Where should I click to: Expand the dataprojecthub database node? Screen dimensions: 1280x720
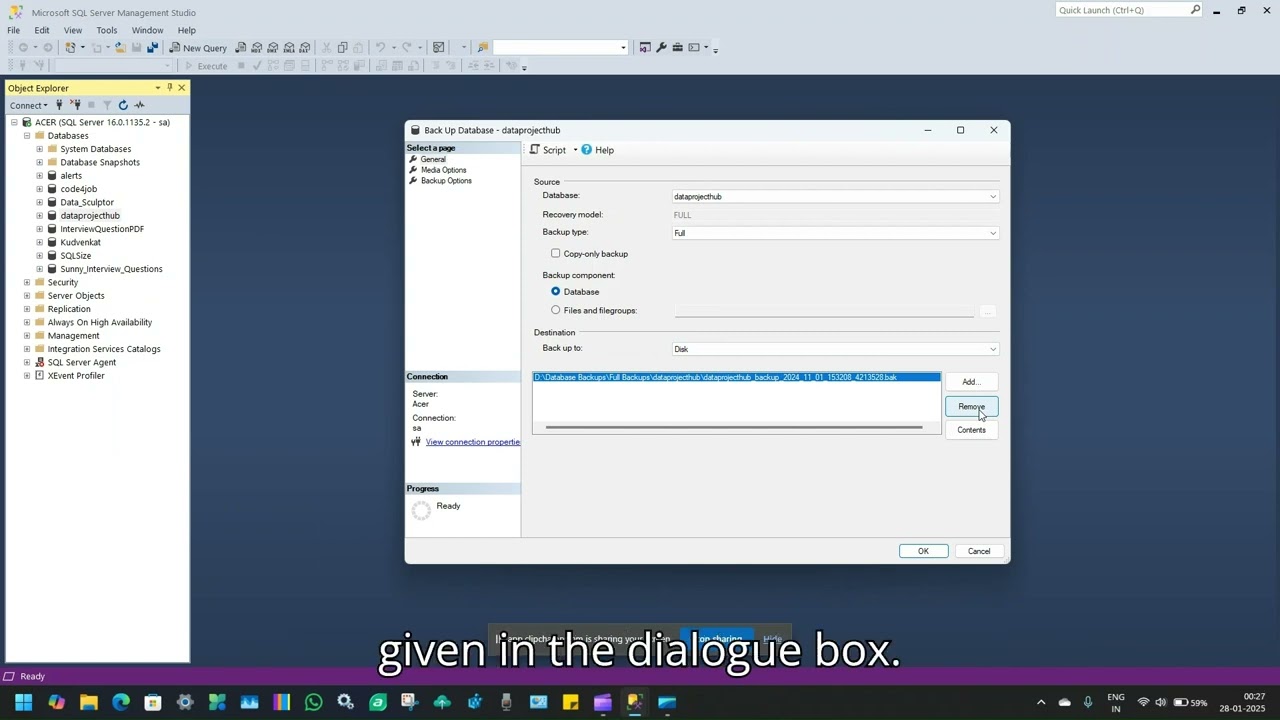pyautogui.click(x=39, y=216)
